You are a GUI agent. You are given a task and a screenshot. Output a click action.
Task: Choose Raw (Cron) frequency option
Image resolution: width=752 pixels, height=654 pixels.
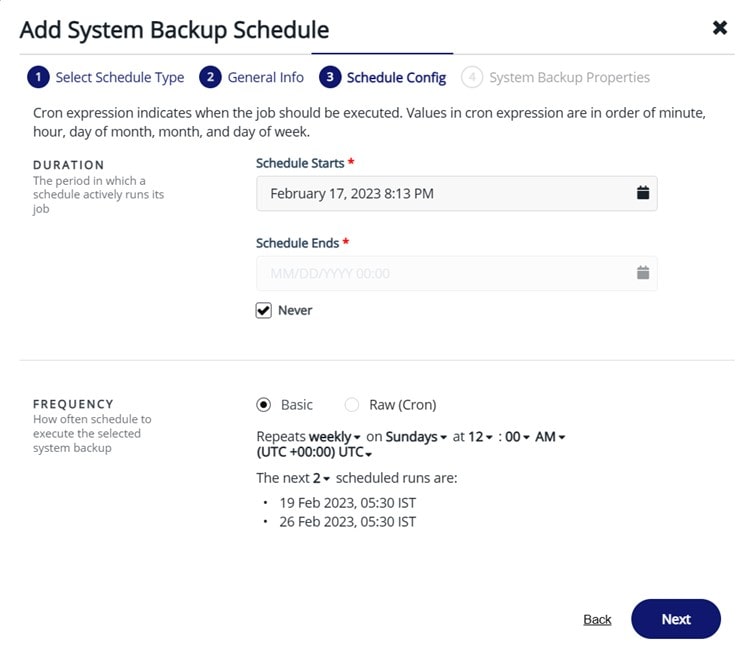click(352, 405)
